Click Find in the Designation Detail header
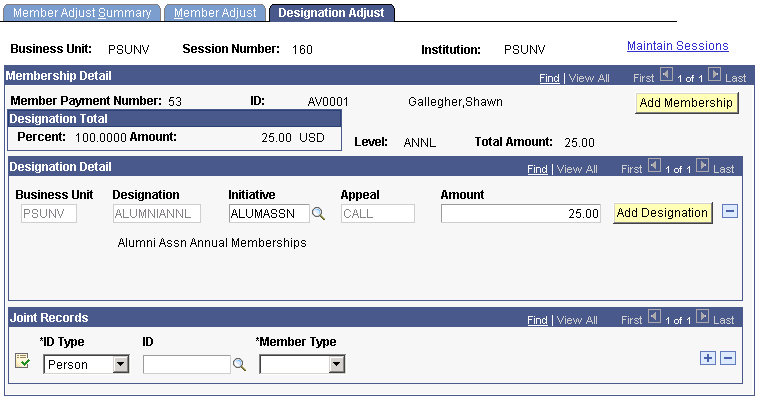Screen dimensions: 757x397 point(537,169)
